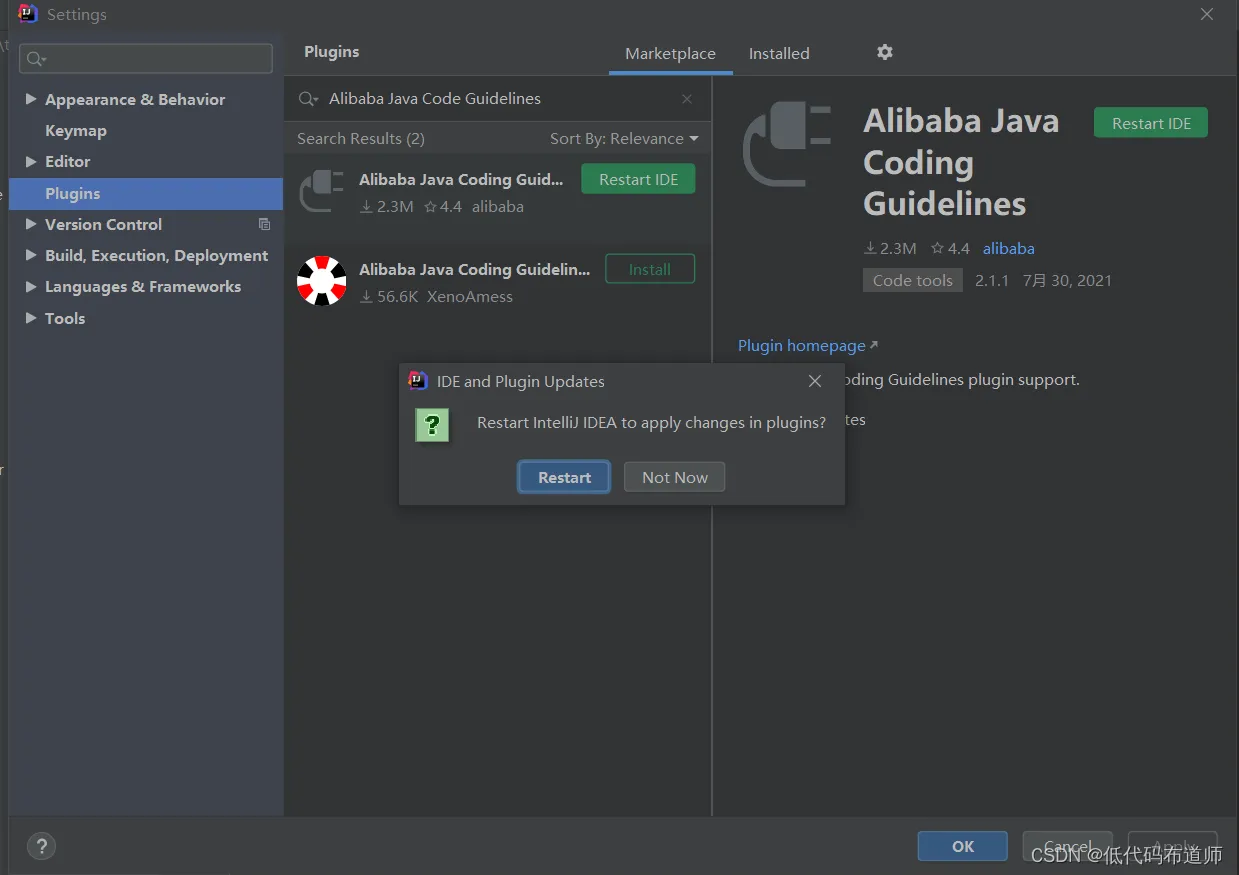The height and width of the screenshot is (875, 1239).
Task: Click version 2.1.1 text
Action: (x=992, y=280)
